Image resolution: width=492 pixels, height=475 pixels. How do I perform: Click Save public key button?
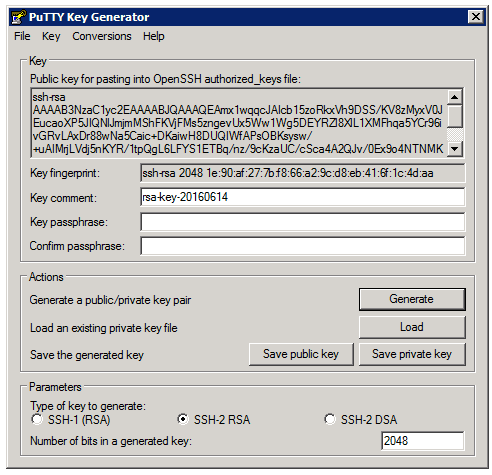click(x=301, y=354)
